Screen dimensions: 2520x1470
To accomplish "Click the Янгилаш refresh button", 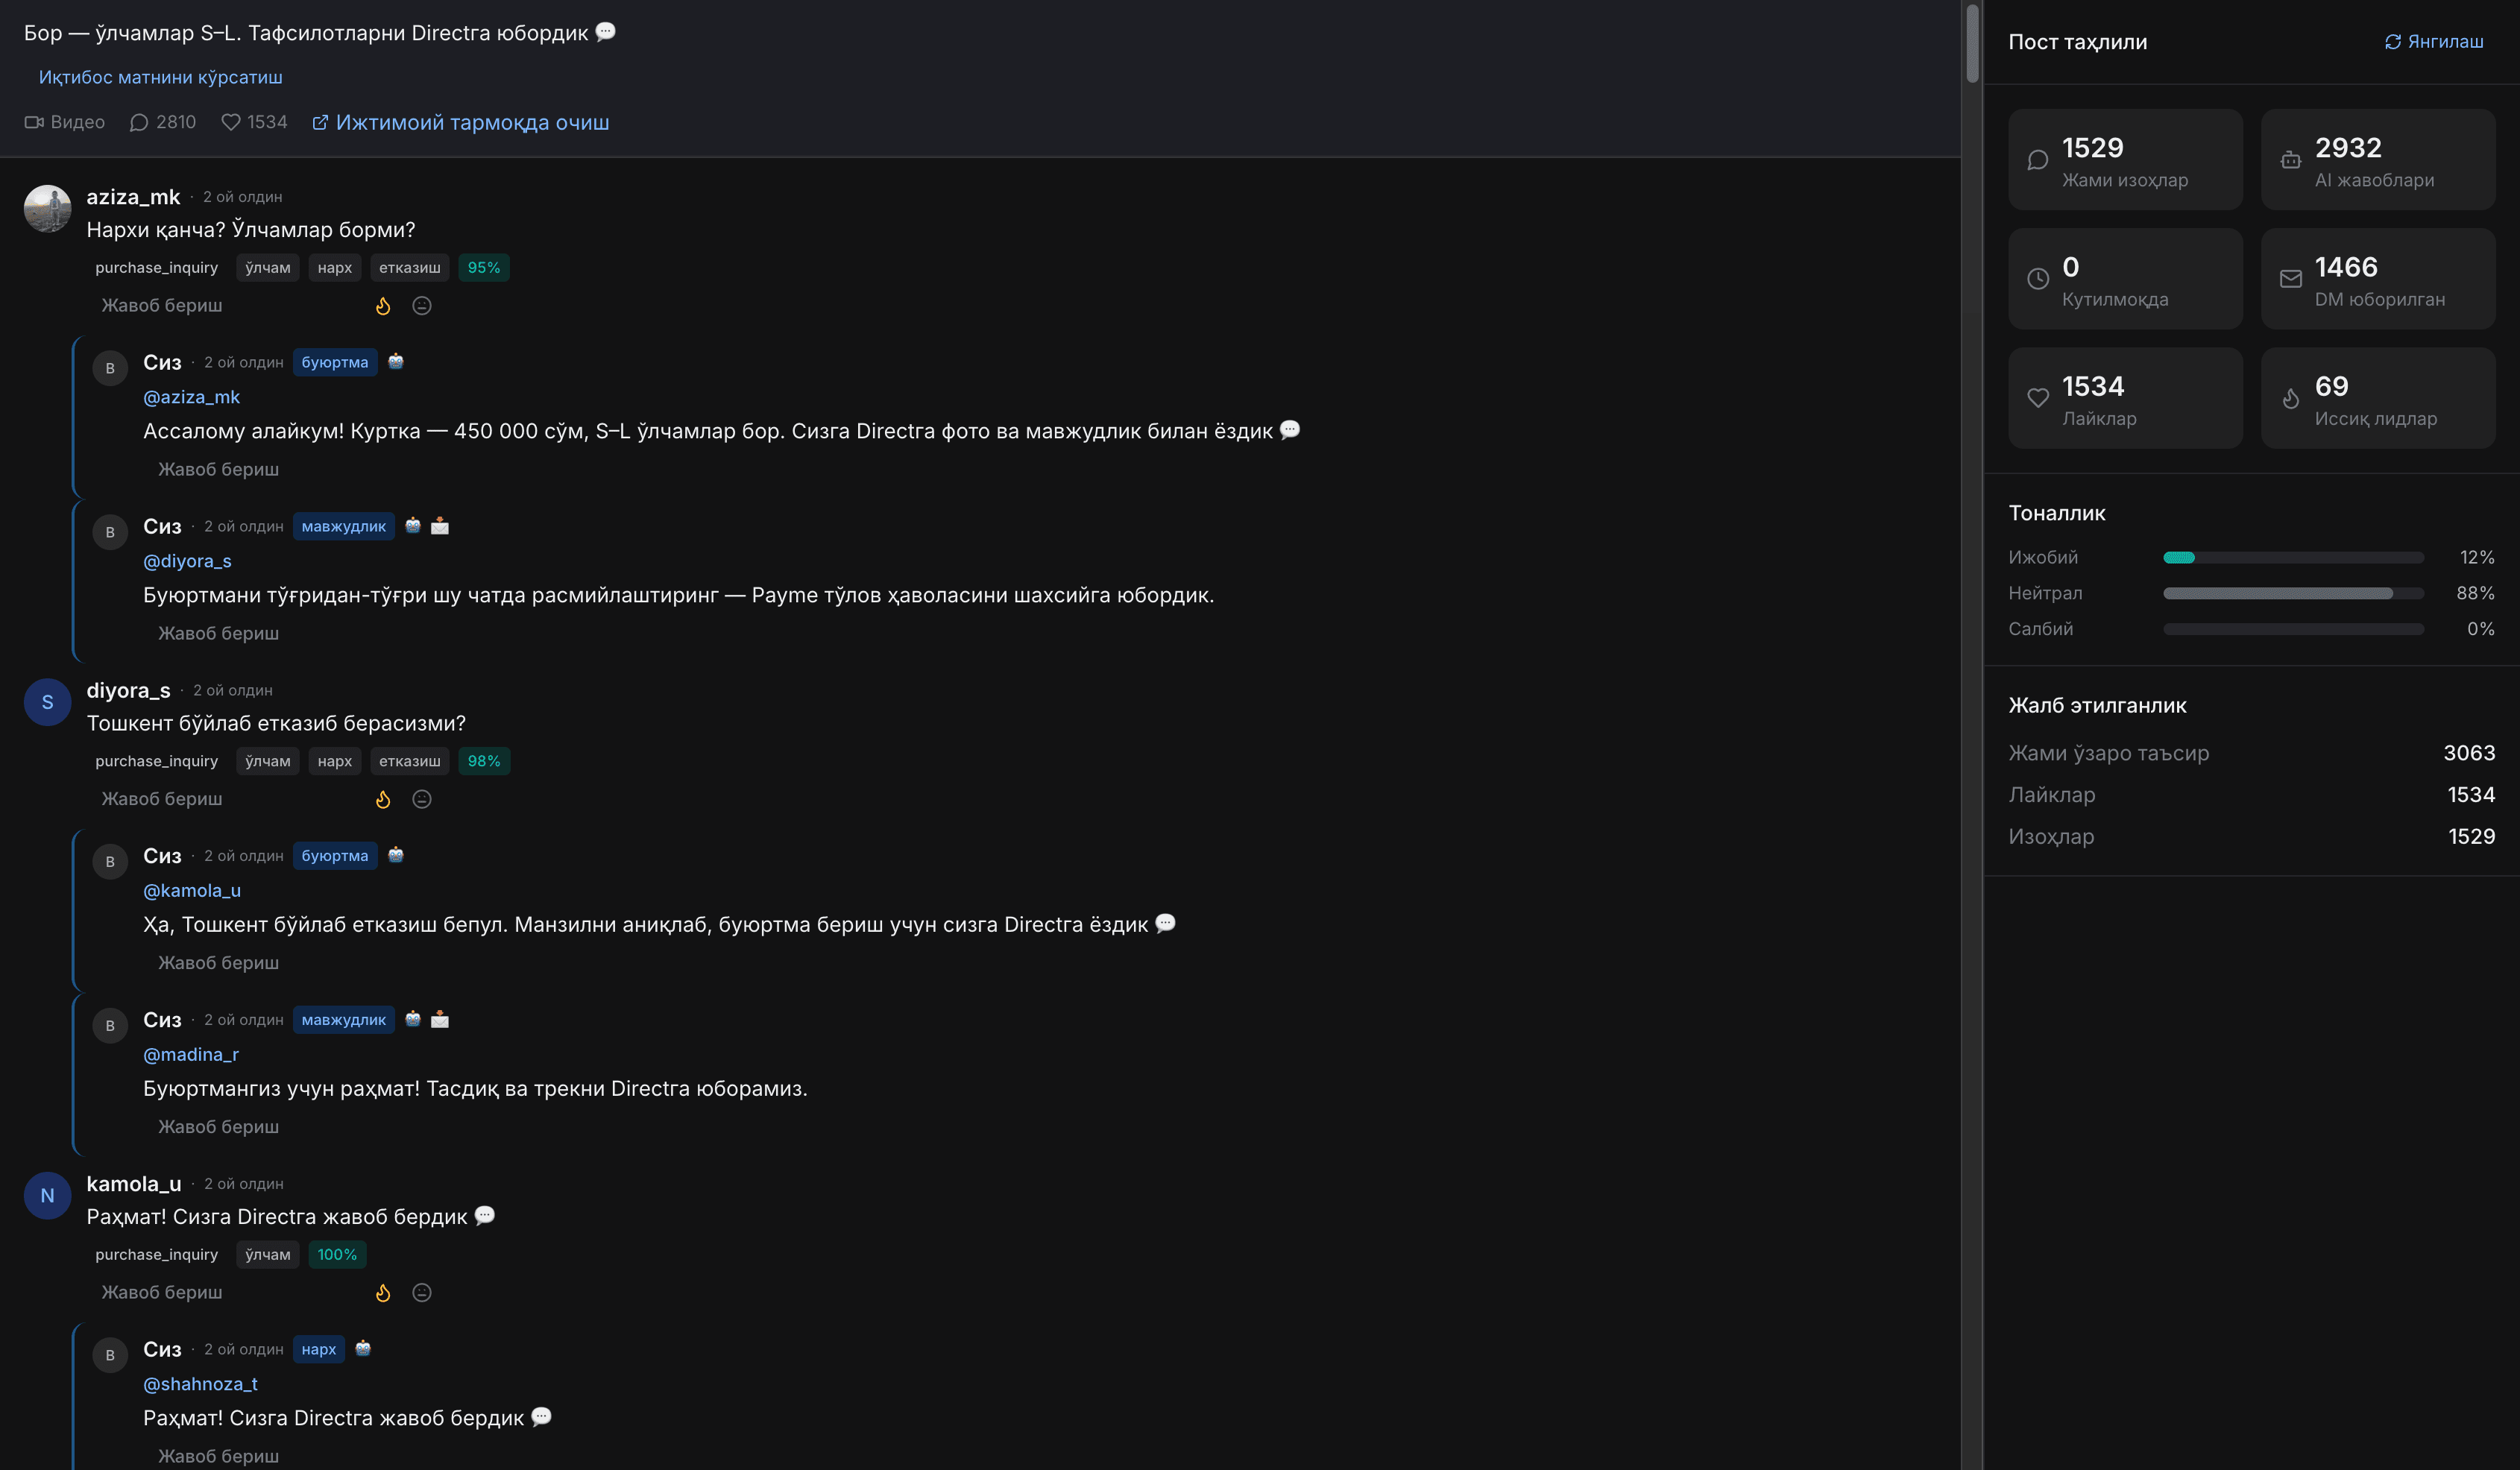I will coord(2434,41).
